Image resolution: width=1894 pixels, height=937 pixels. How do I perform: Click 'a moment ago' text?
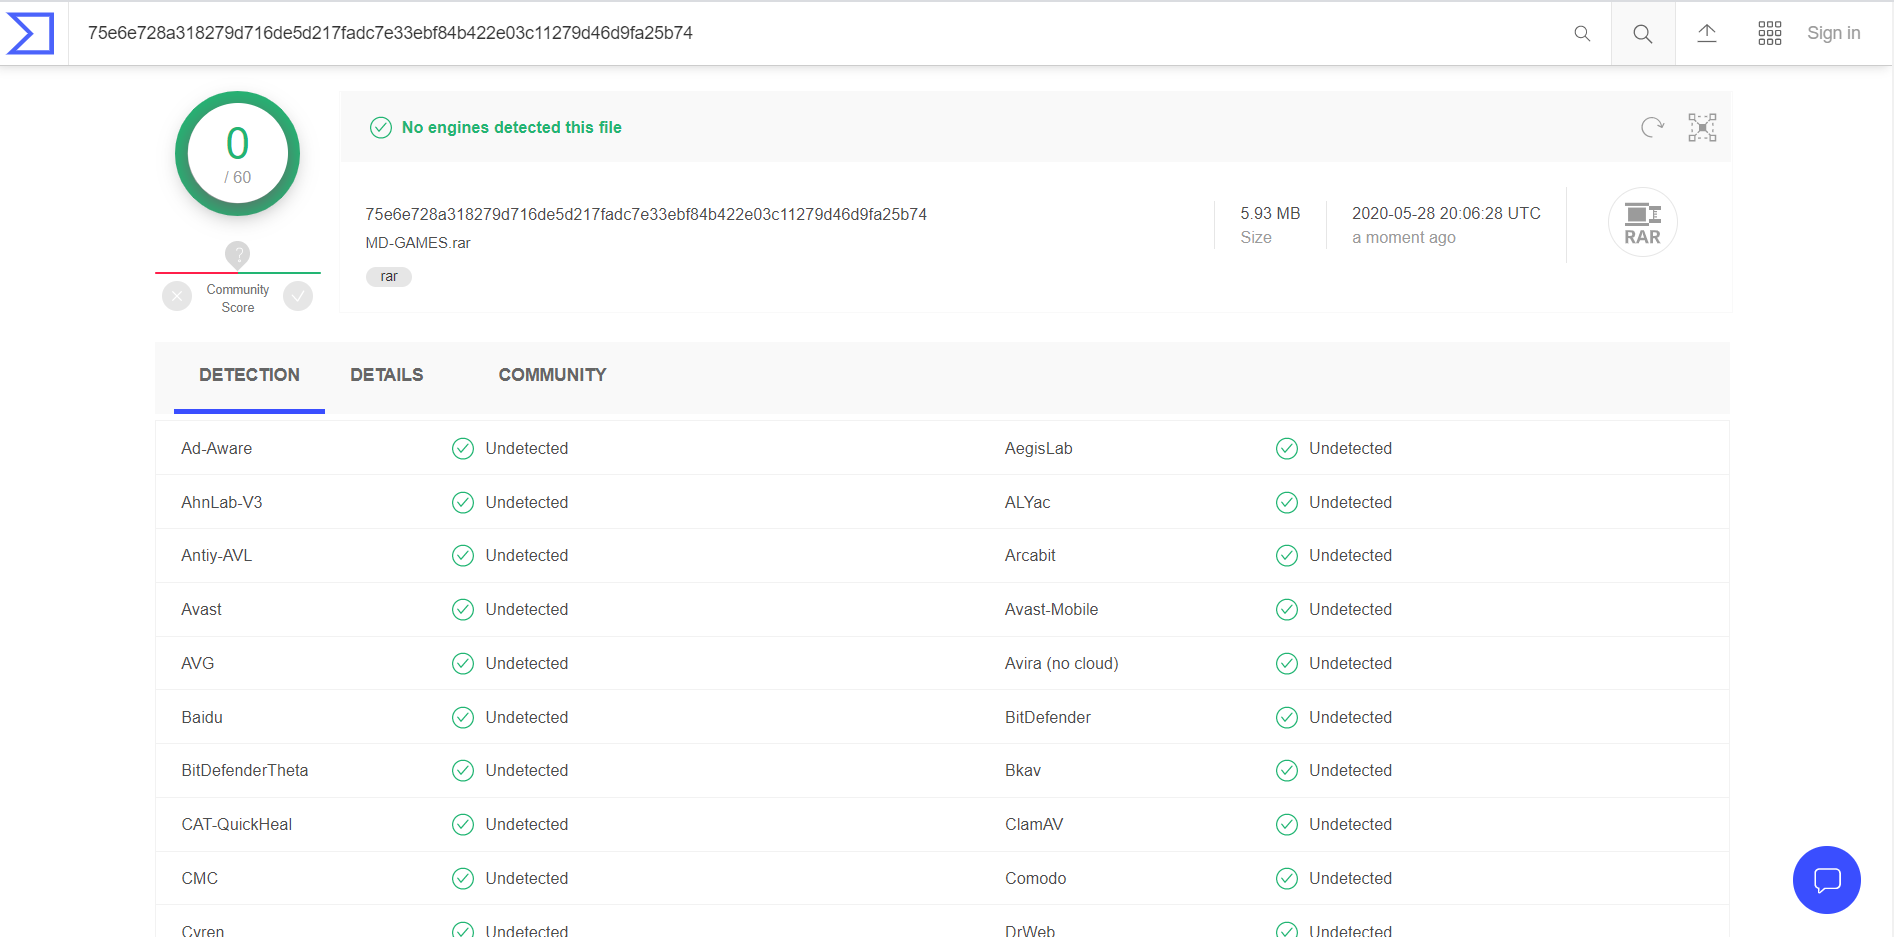click(x=1404, y=237)
